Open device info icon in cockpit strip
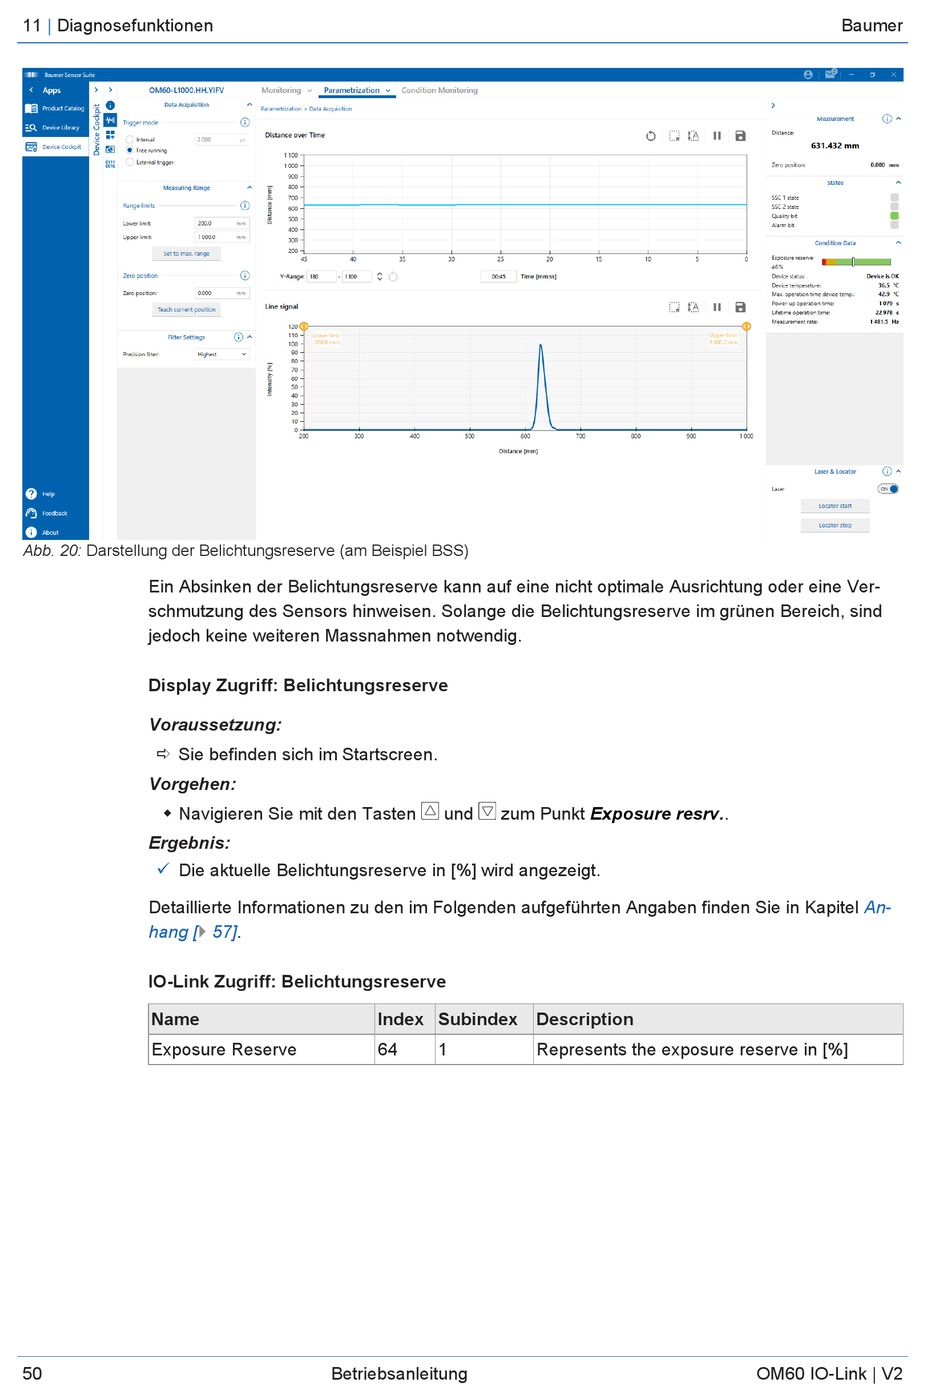The width and height of the screenshot is (950, 1387). click(110, 105)
